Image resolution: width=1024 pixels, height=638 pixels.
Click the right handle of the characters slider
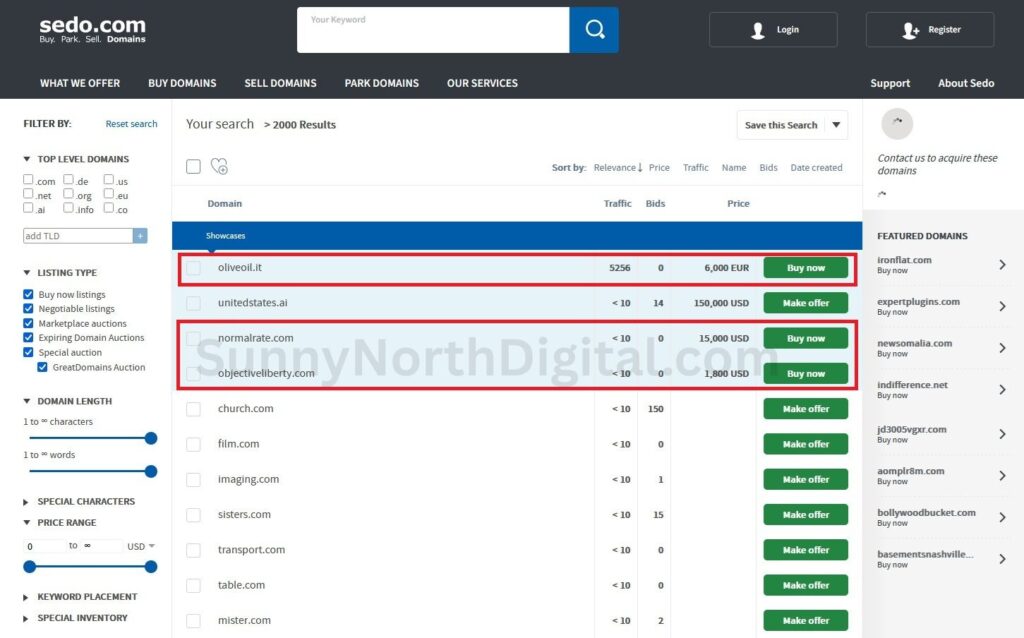point(151,438)
